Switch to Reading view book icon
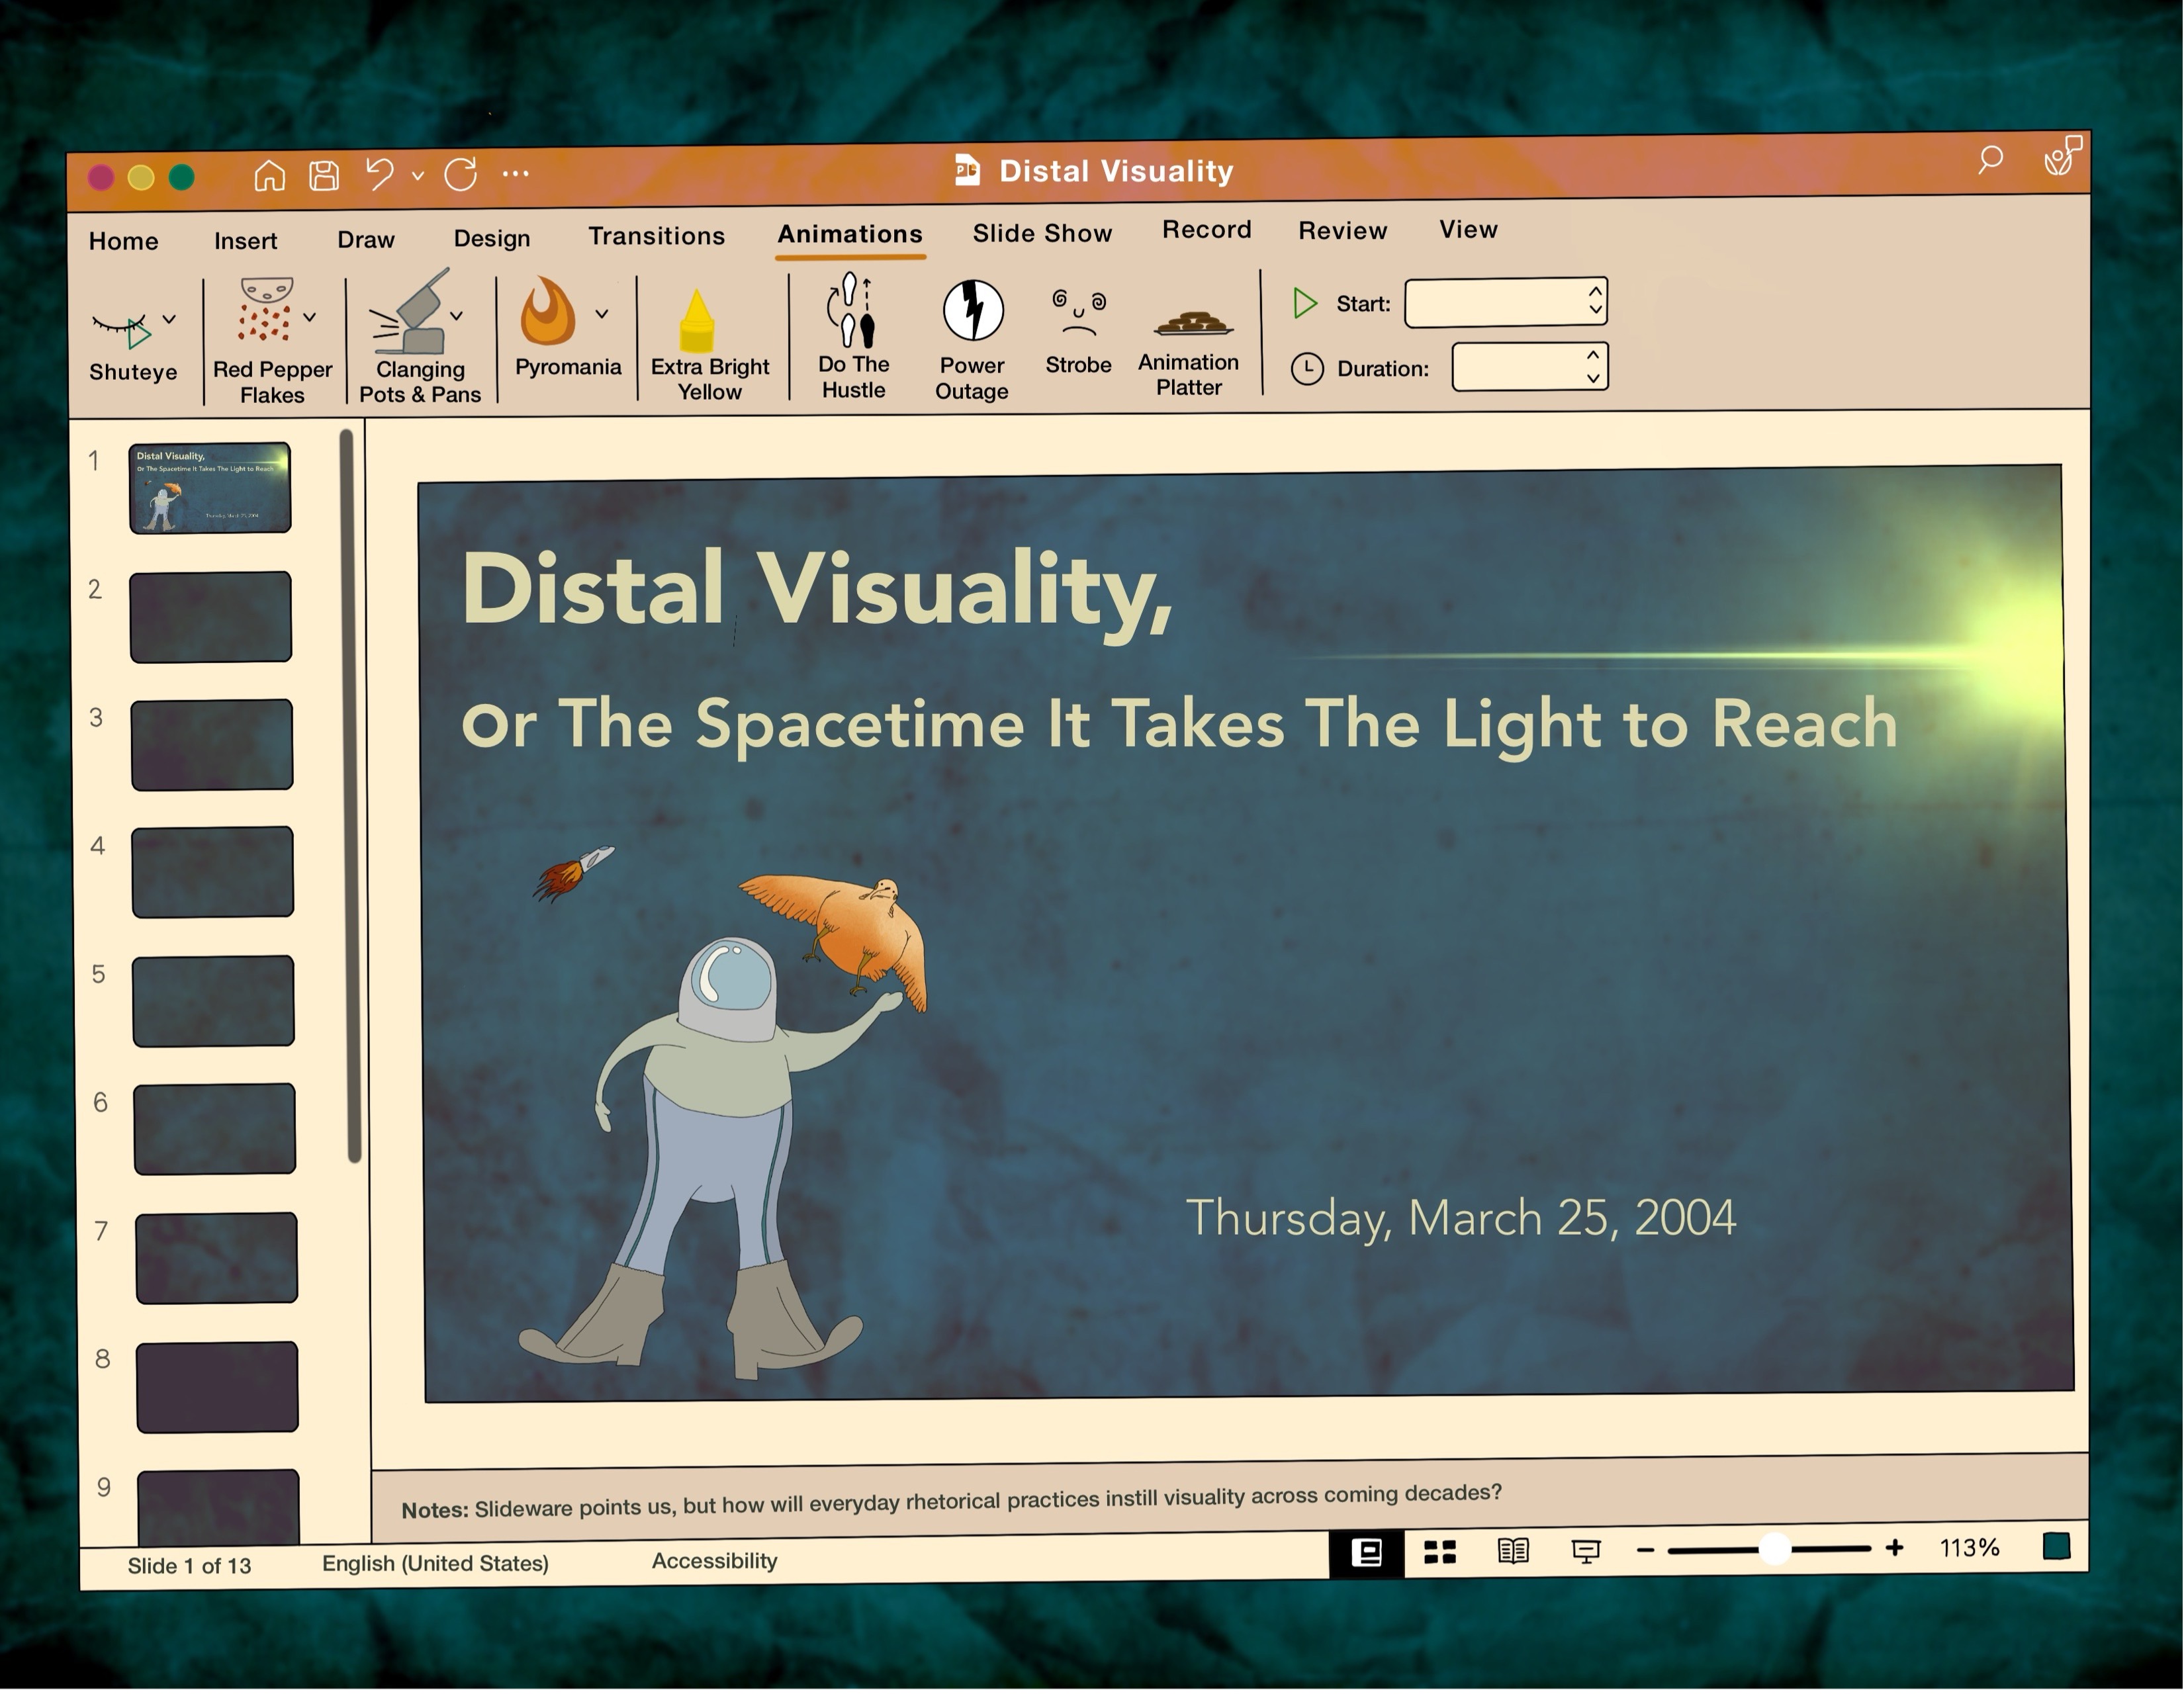This screenshot has width=2184, height=1694. [x=1512, y=1551]
